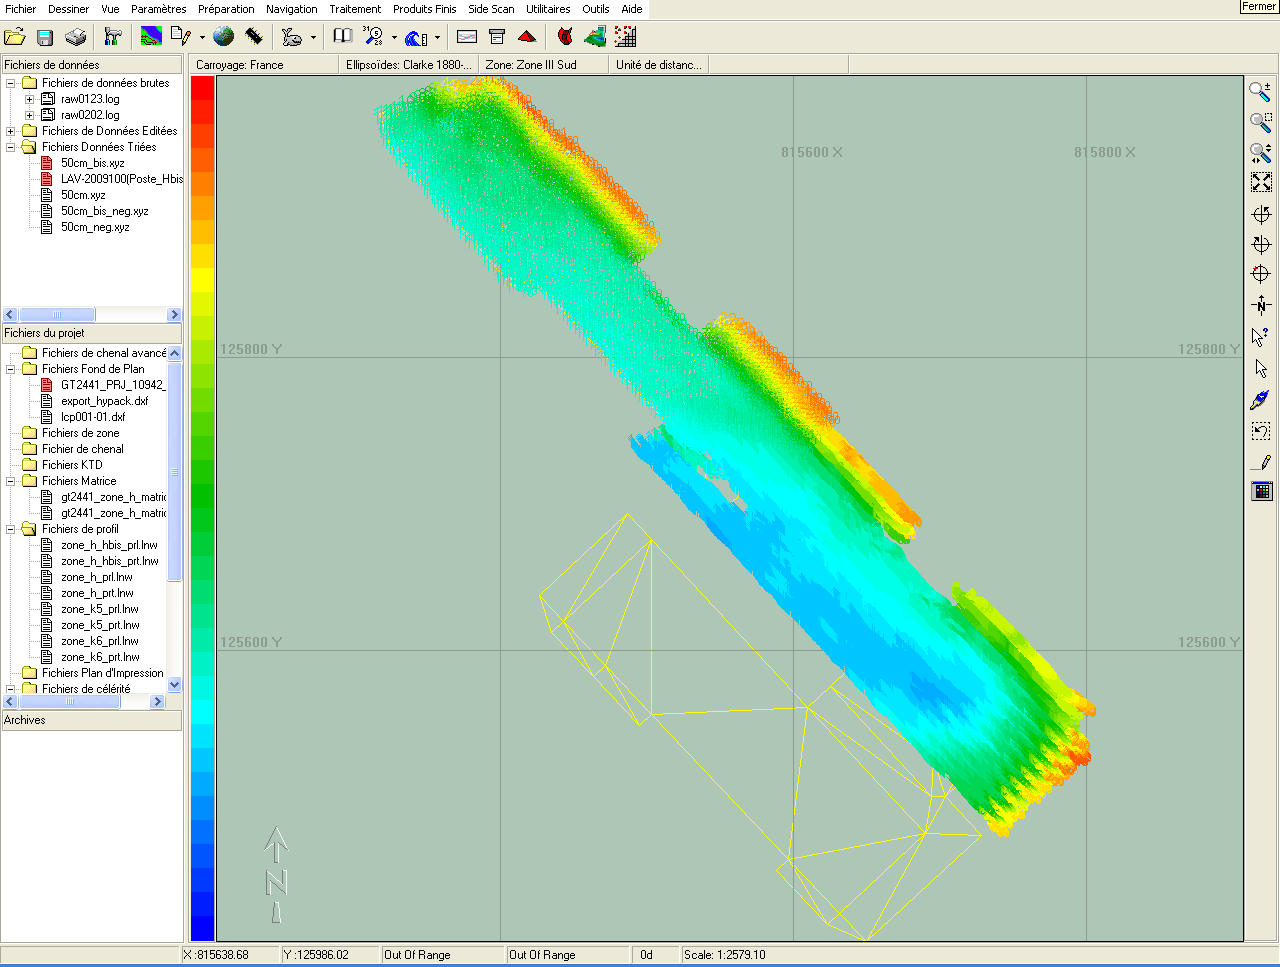Select the query cursor with question mark
The height and width of the screenshot is (967, 1280).
click(x=1261, y=336)
